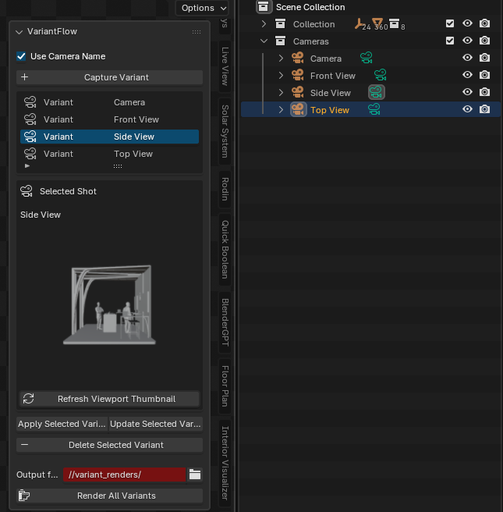Expand the Top View object in outliner

tap(281, 110)
